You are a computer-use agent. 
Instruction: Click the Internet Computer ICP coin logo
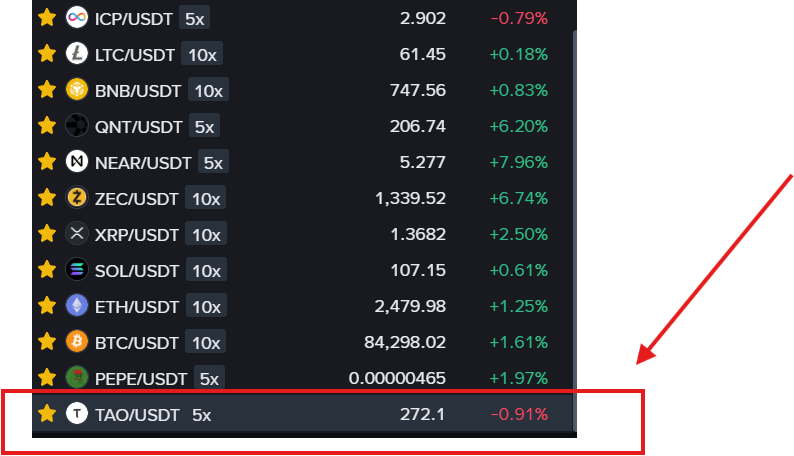click(77, 17)
